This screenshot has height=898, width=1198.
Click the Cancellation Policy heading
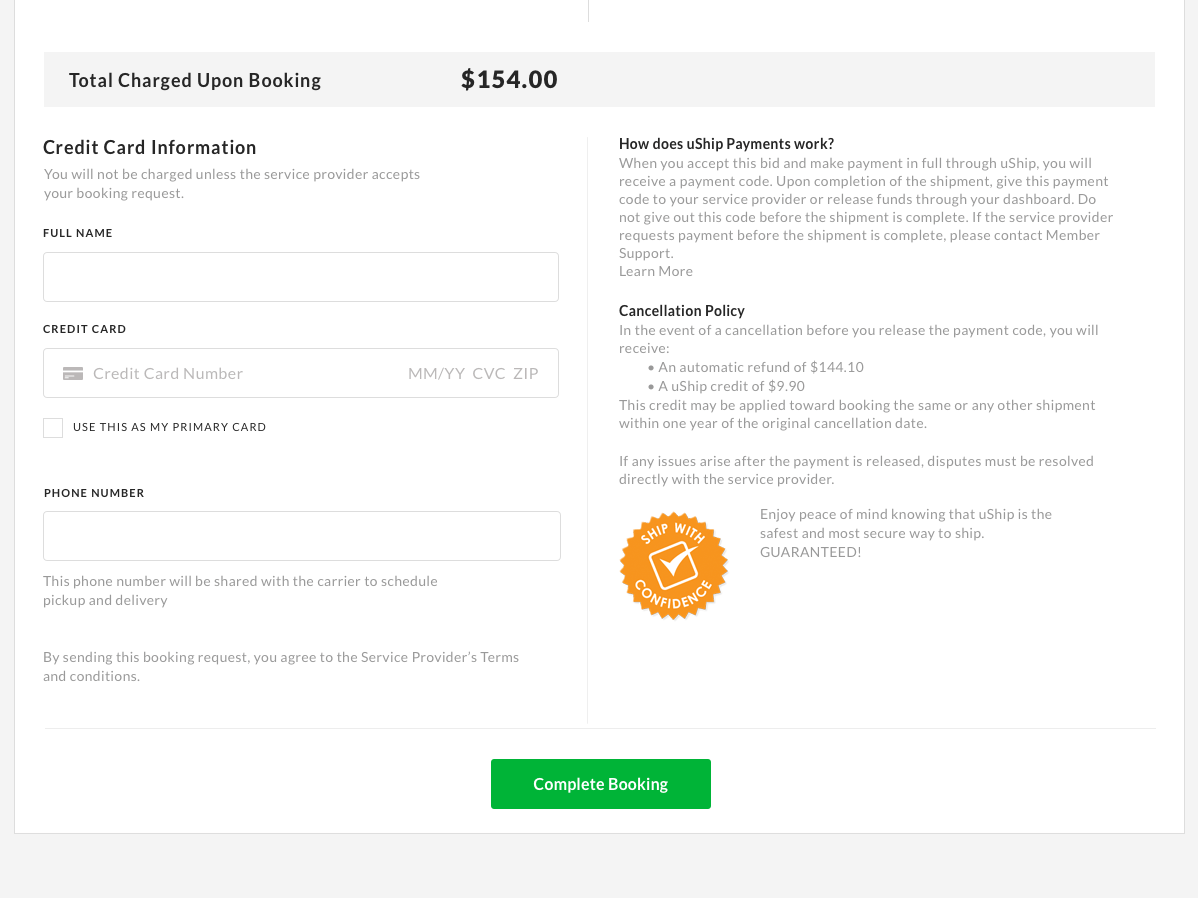(682, 311)
